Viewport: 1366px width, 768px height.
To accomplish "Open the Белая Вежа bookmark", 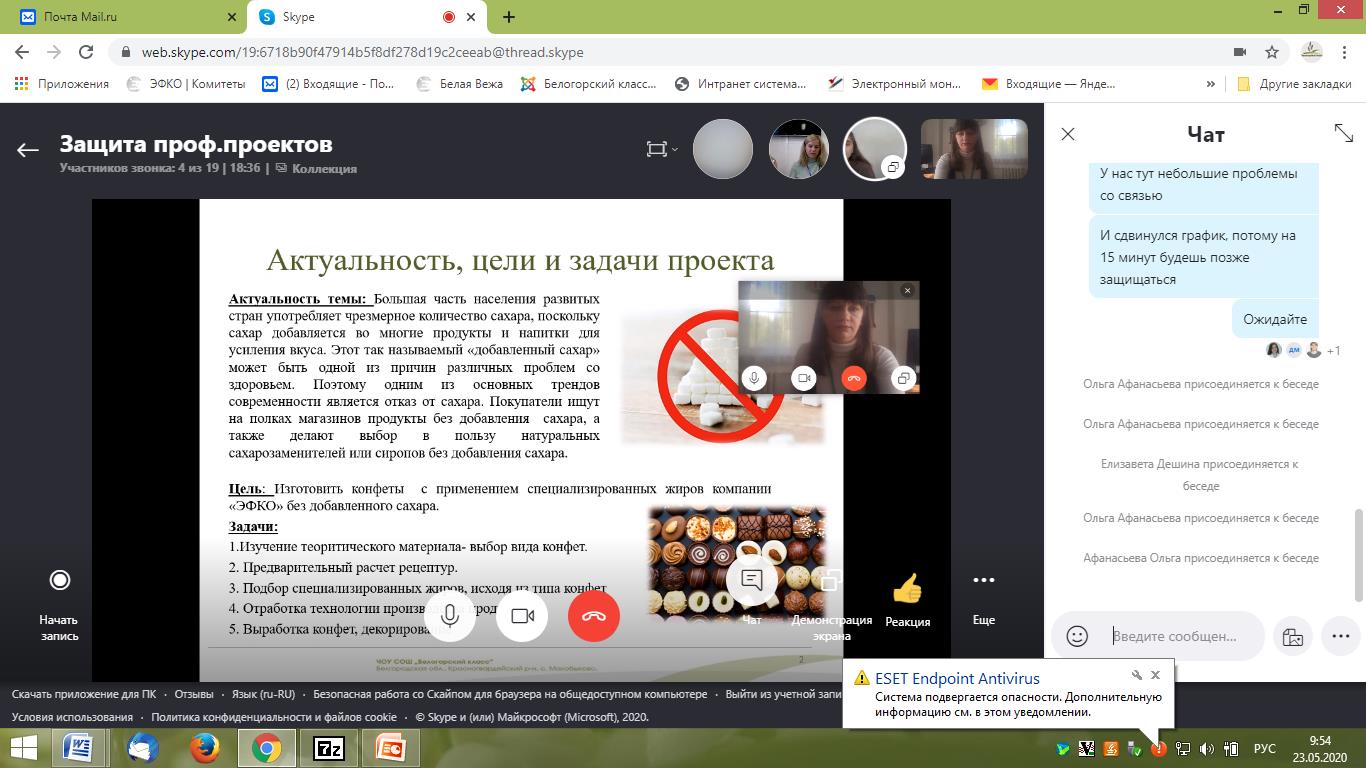I will (470, 84).
